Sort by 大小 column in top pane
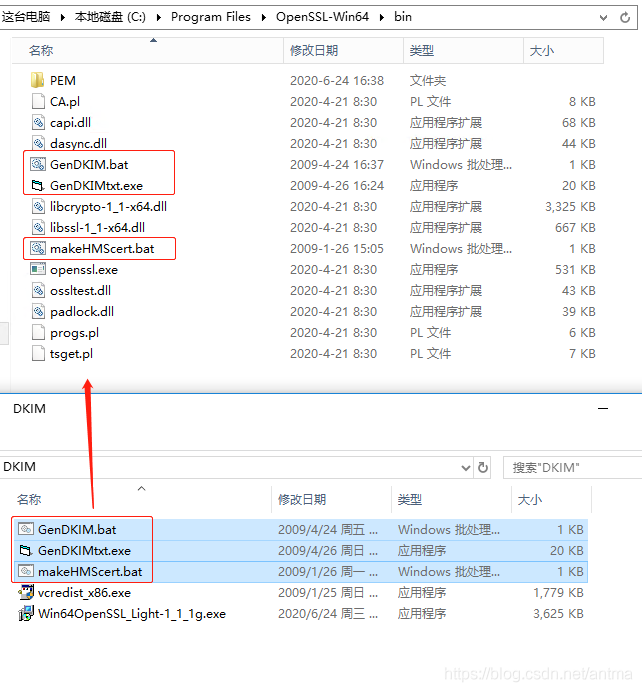Image resolution: width=642 pixels, height=692 pixels. tap(541, 50)
